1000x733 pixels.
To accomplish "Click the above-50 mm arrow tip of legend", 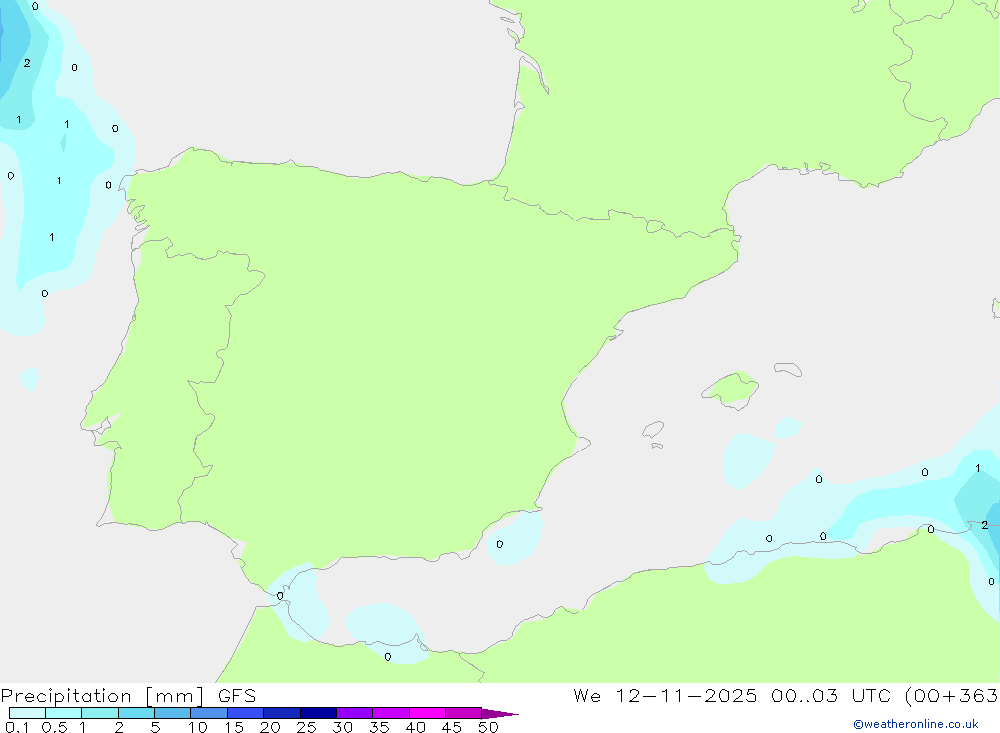I will pyautogui.click(x=499, y=714).
